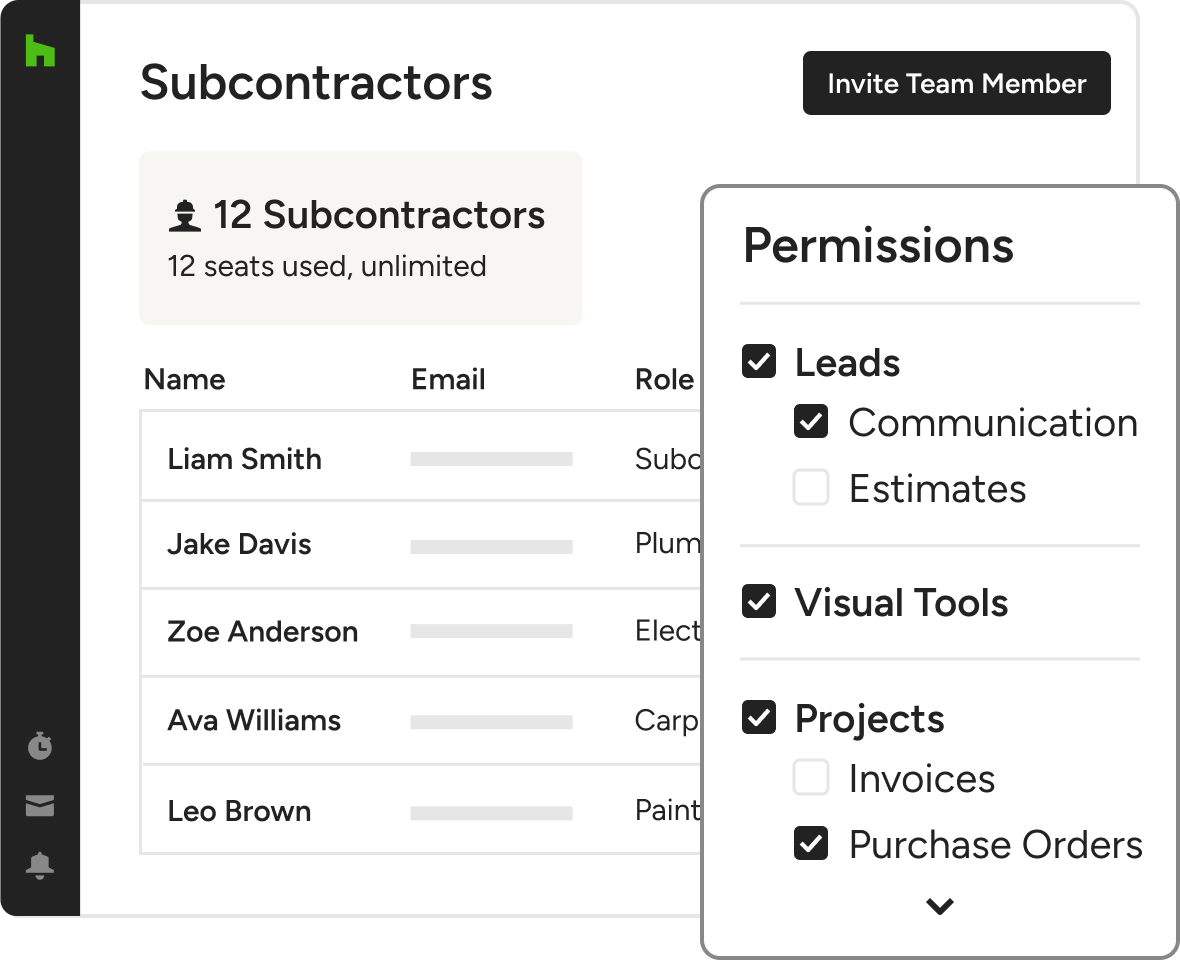Click the 12 Subcontractors summary card

pos(360,238)
